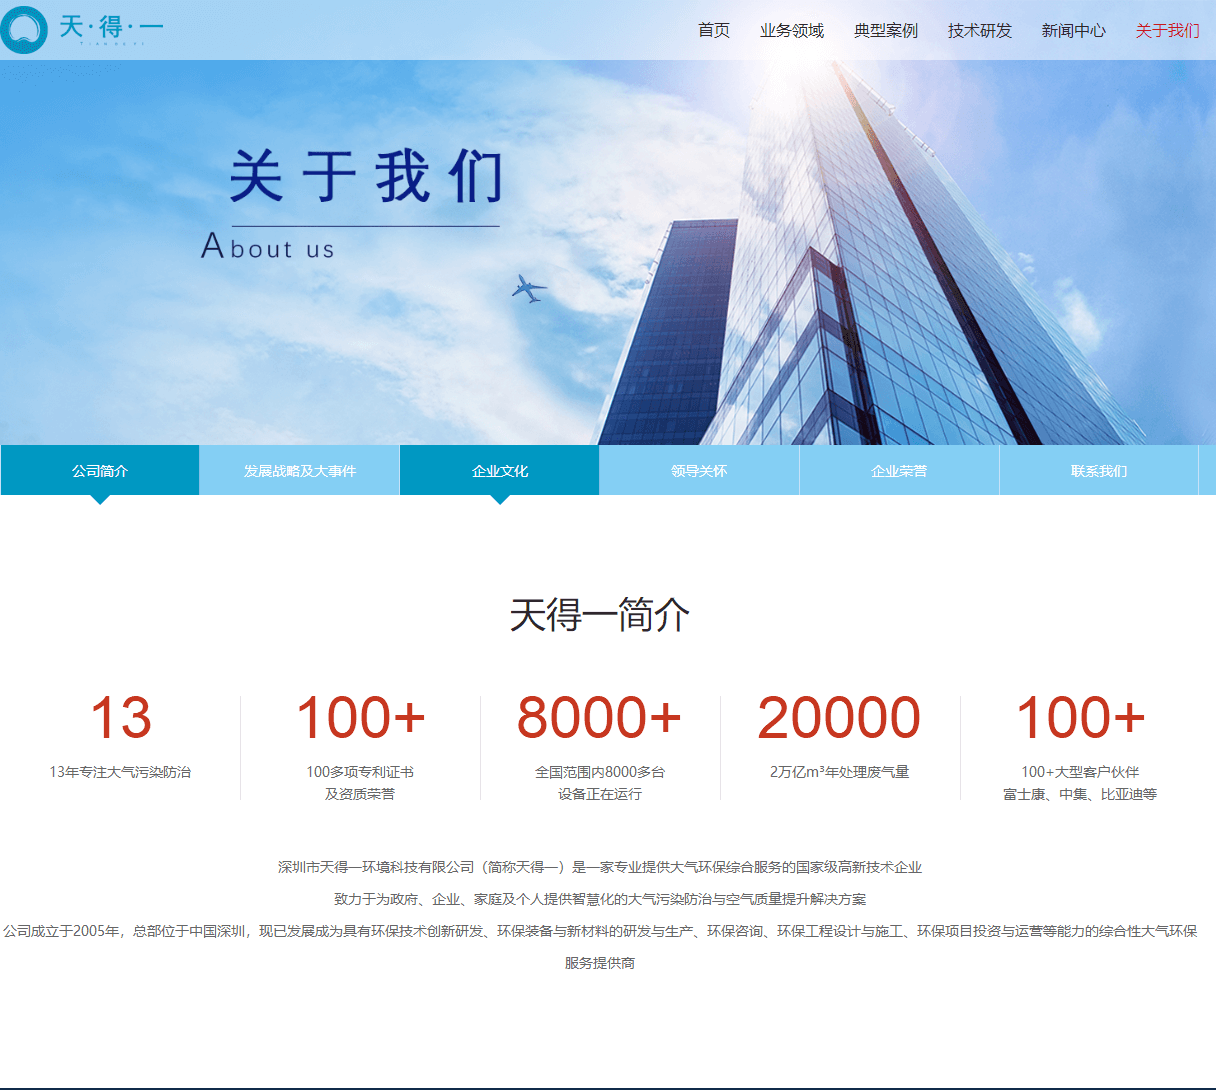
Task: Click the 天得一 company logo icon
Action: pyautogui.click(x=23, y=30)
